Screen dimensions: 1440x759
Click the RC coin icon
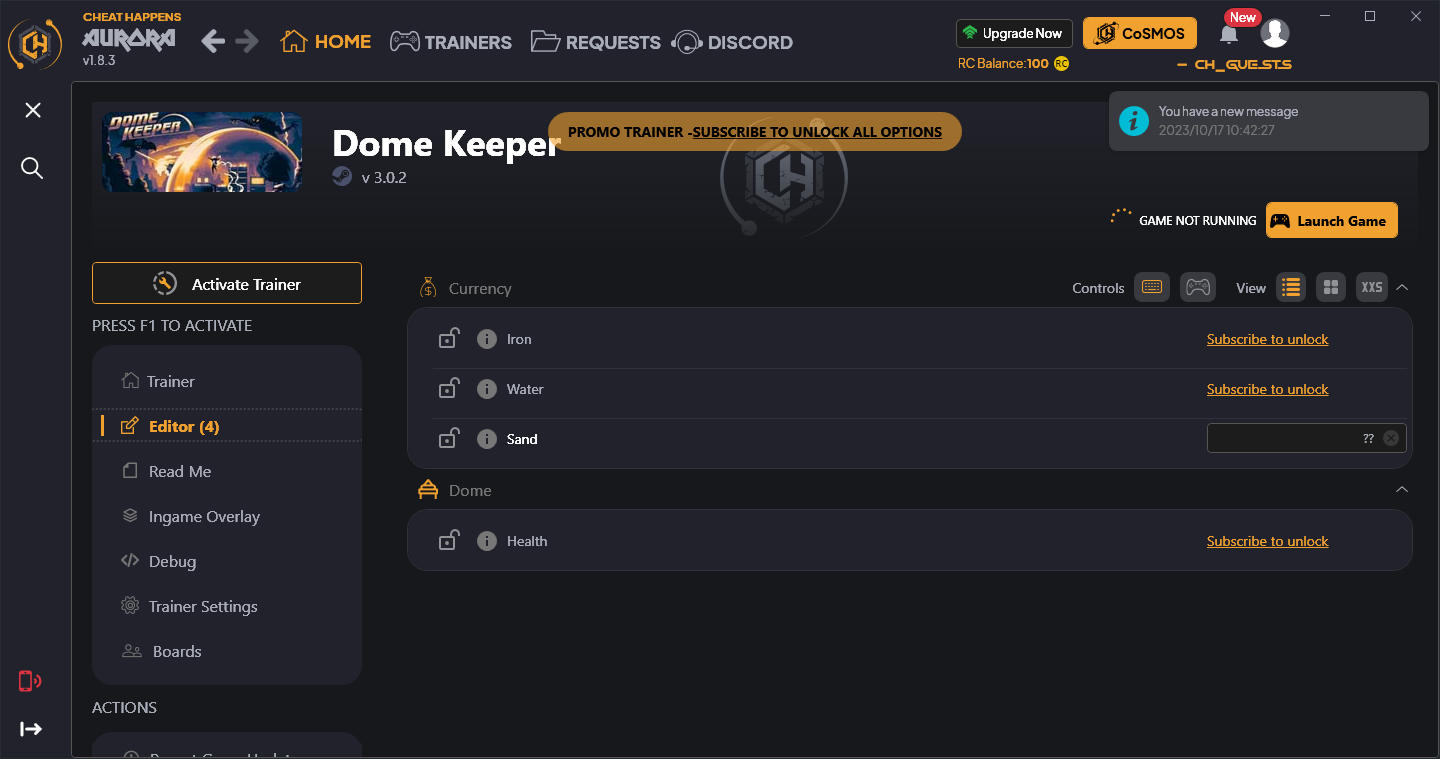click(1061, 63)
